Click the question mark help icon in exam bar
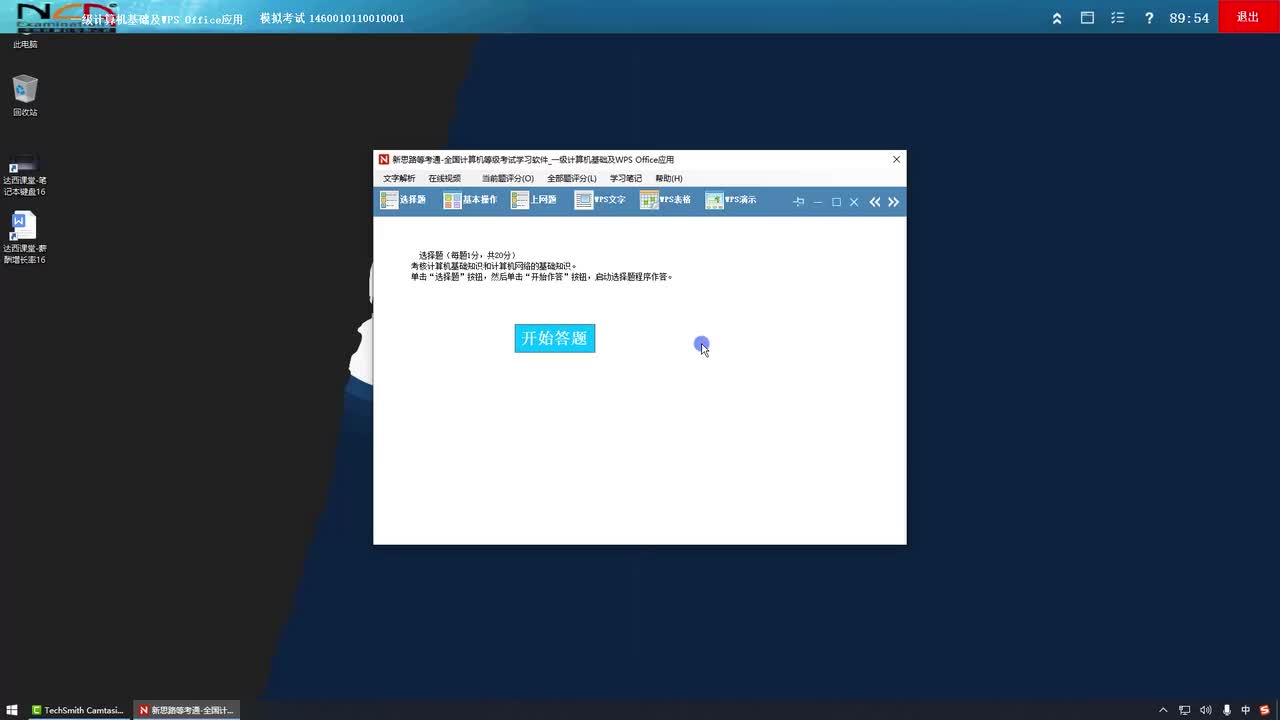 pos(1149,18)
